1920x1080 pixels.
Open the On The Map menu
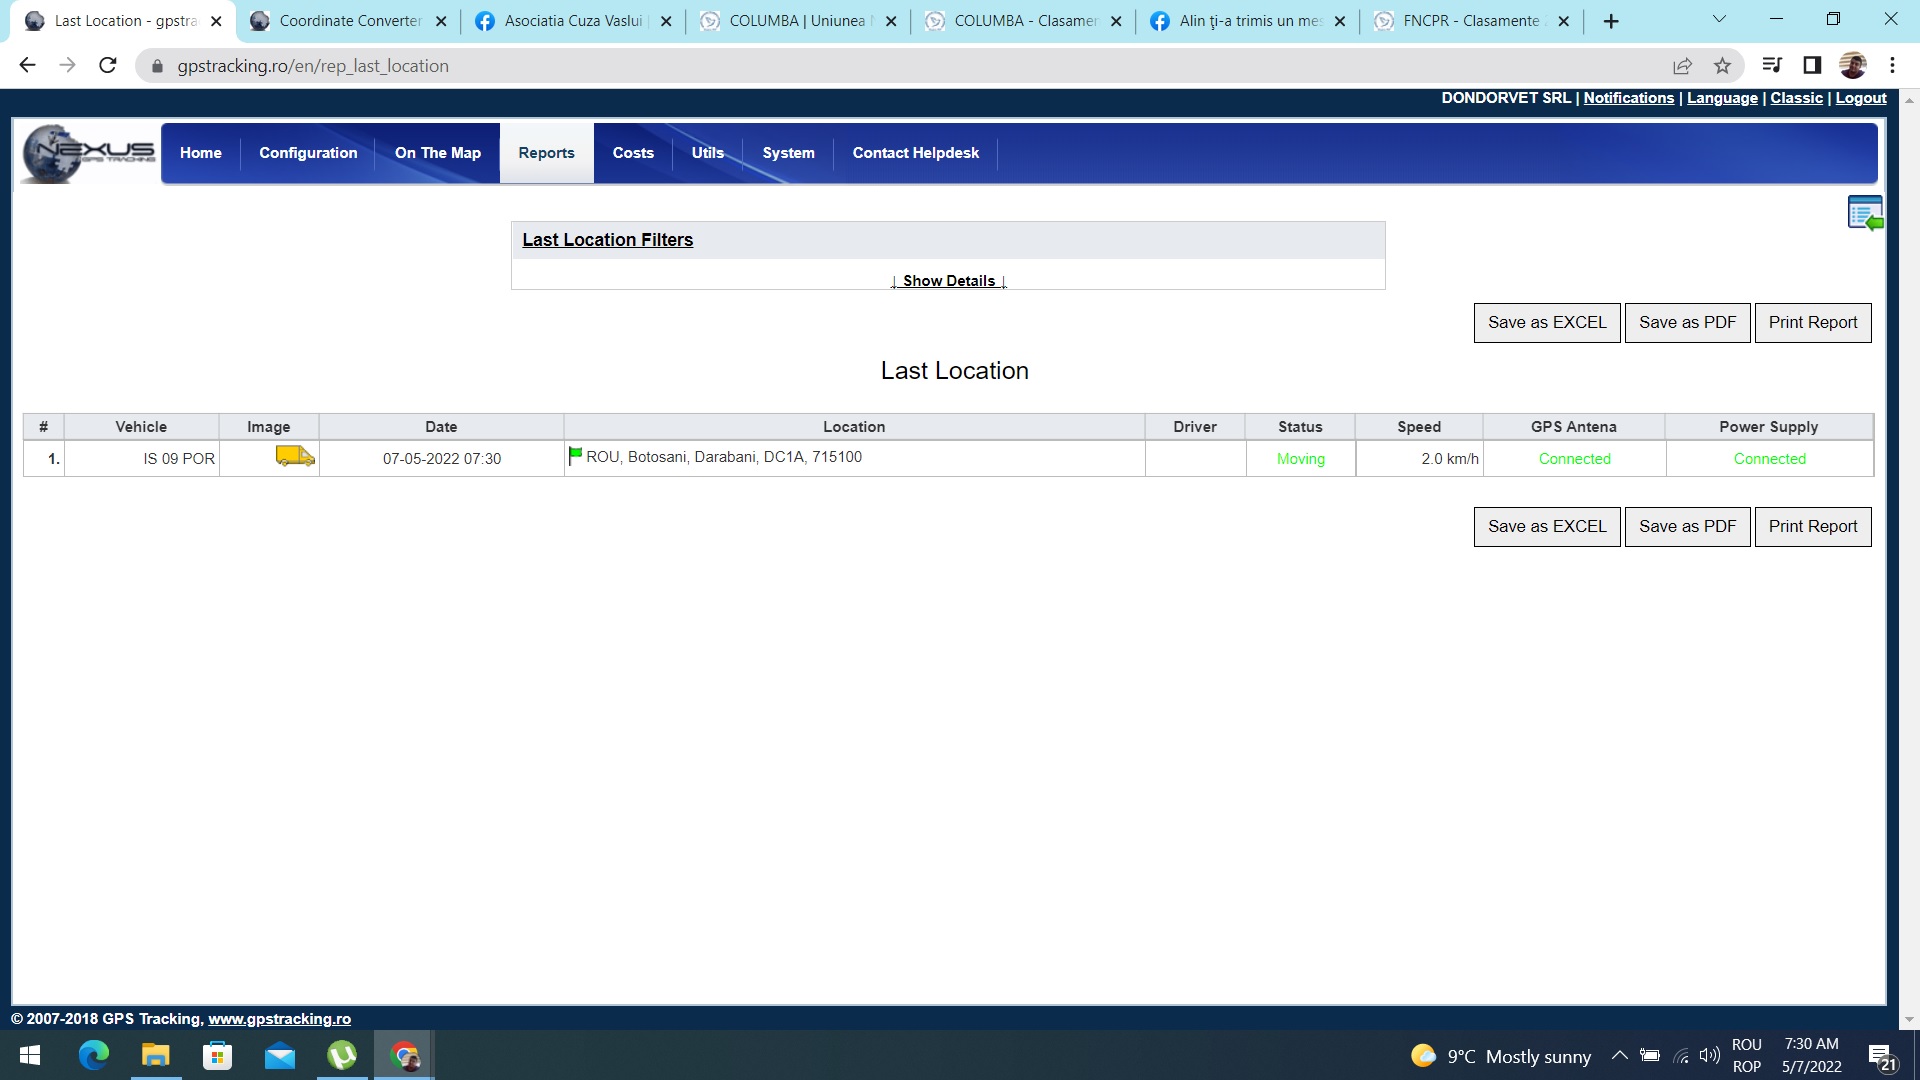click(437, 153)
